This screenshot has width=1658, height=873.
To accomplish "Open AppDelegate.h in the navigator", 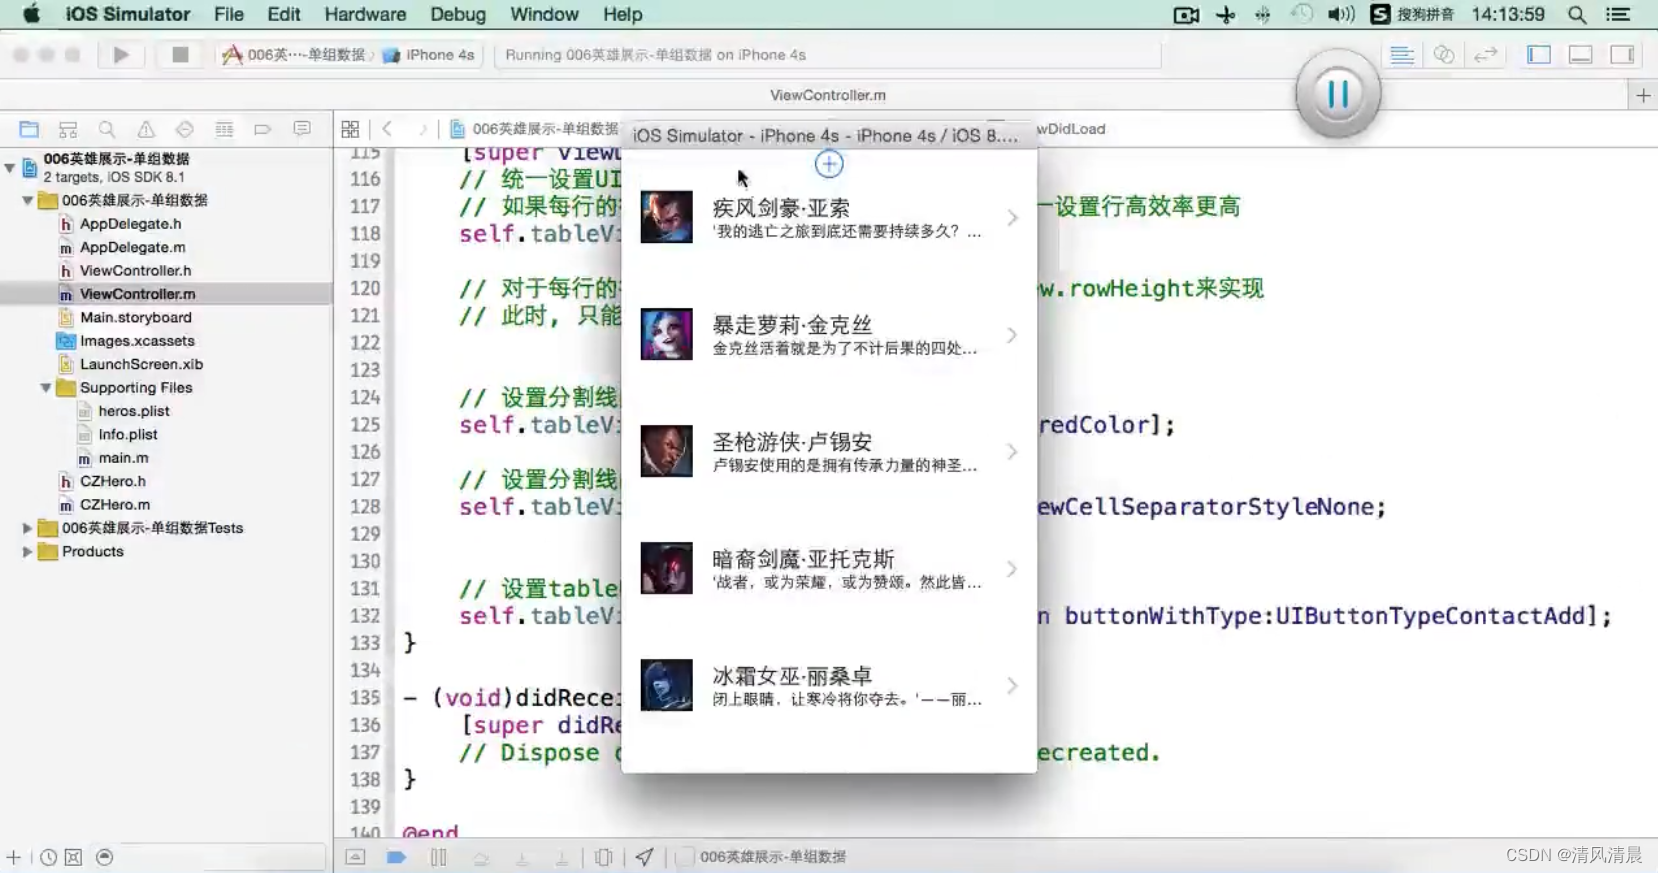I will click(131, 224).
